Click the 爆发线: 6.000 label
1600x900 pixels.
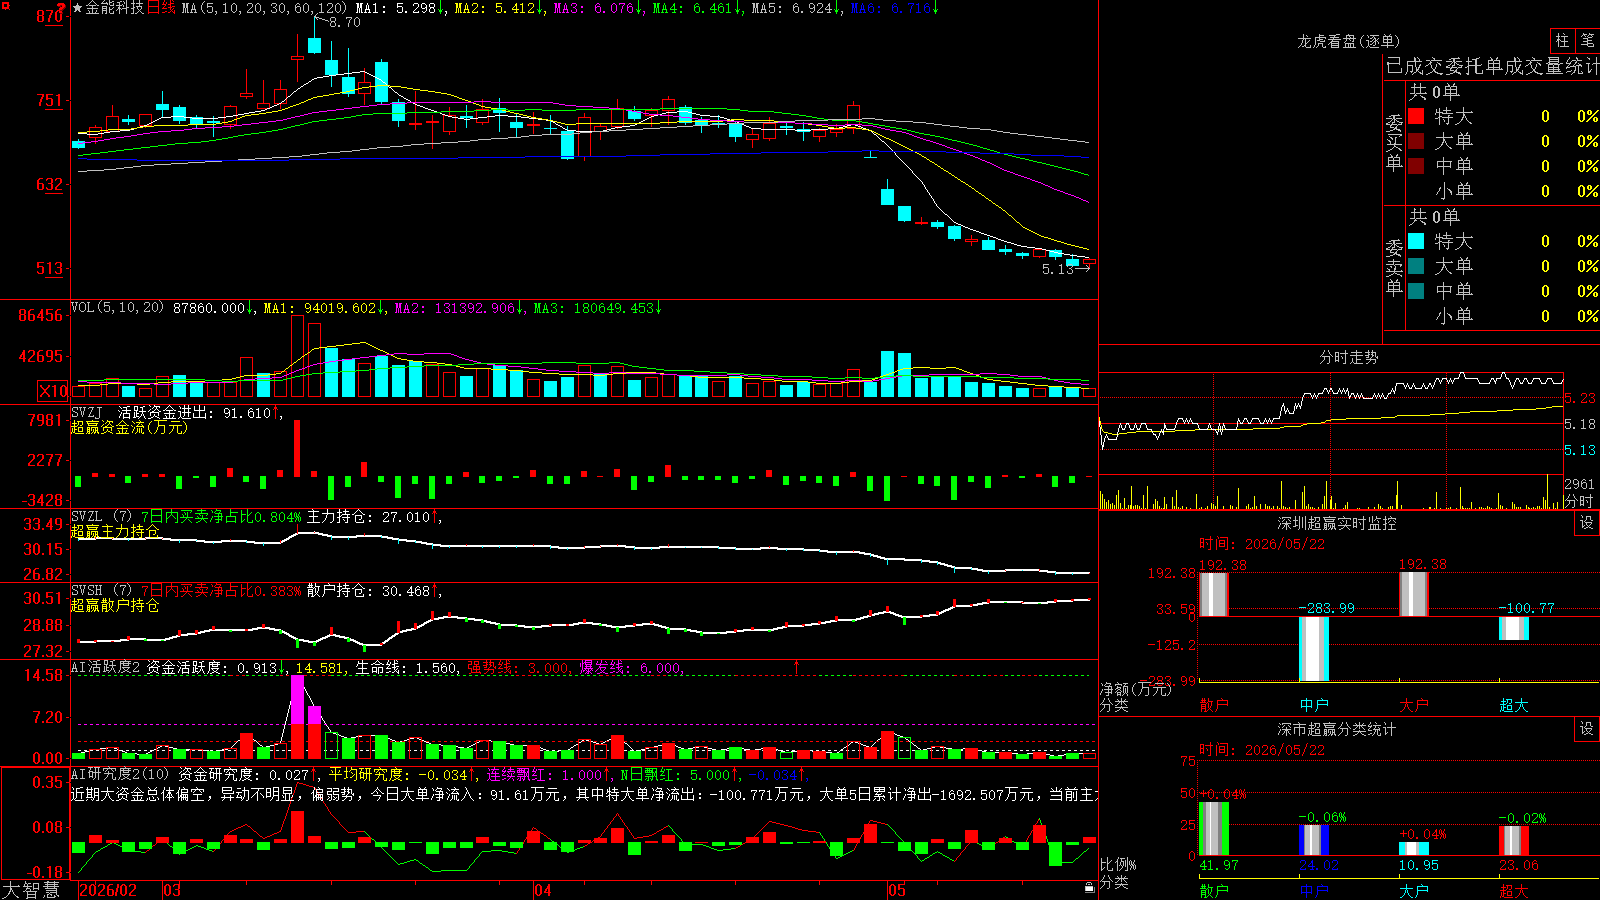coord(631,667)
